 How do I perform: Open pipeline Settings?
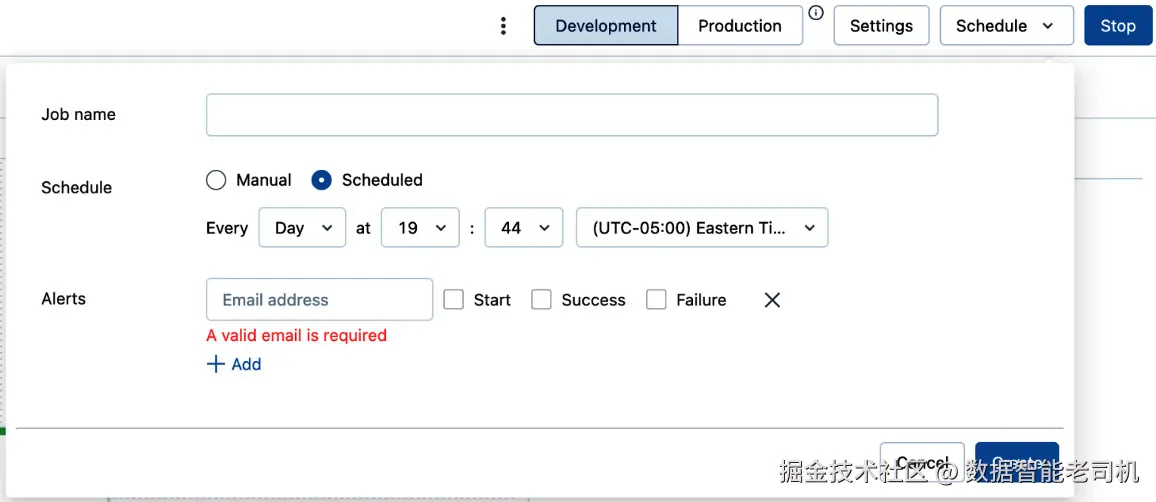pyautogui.click(x=881, y=26)
